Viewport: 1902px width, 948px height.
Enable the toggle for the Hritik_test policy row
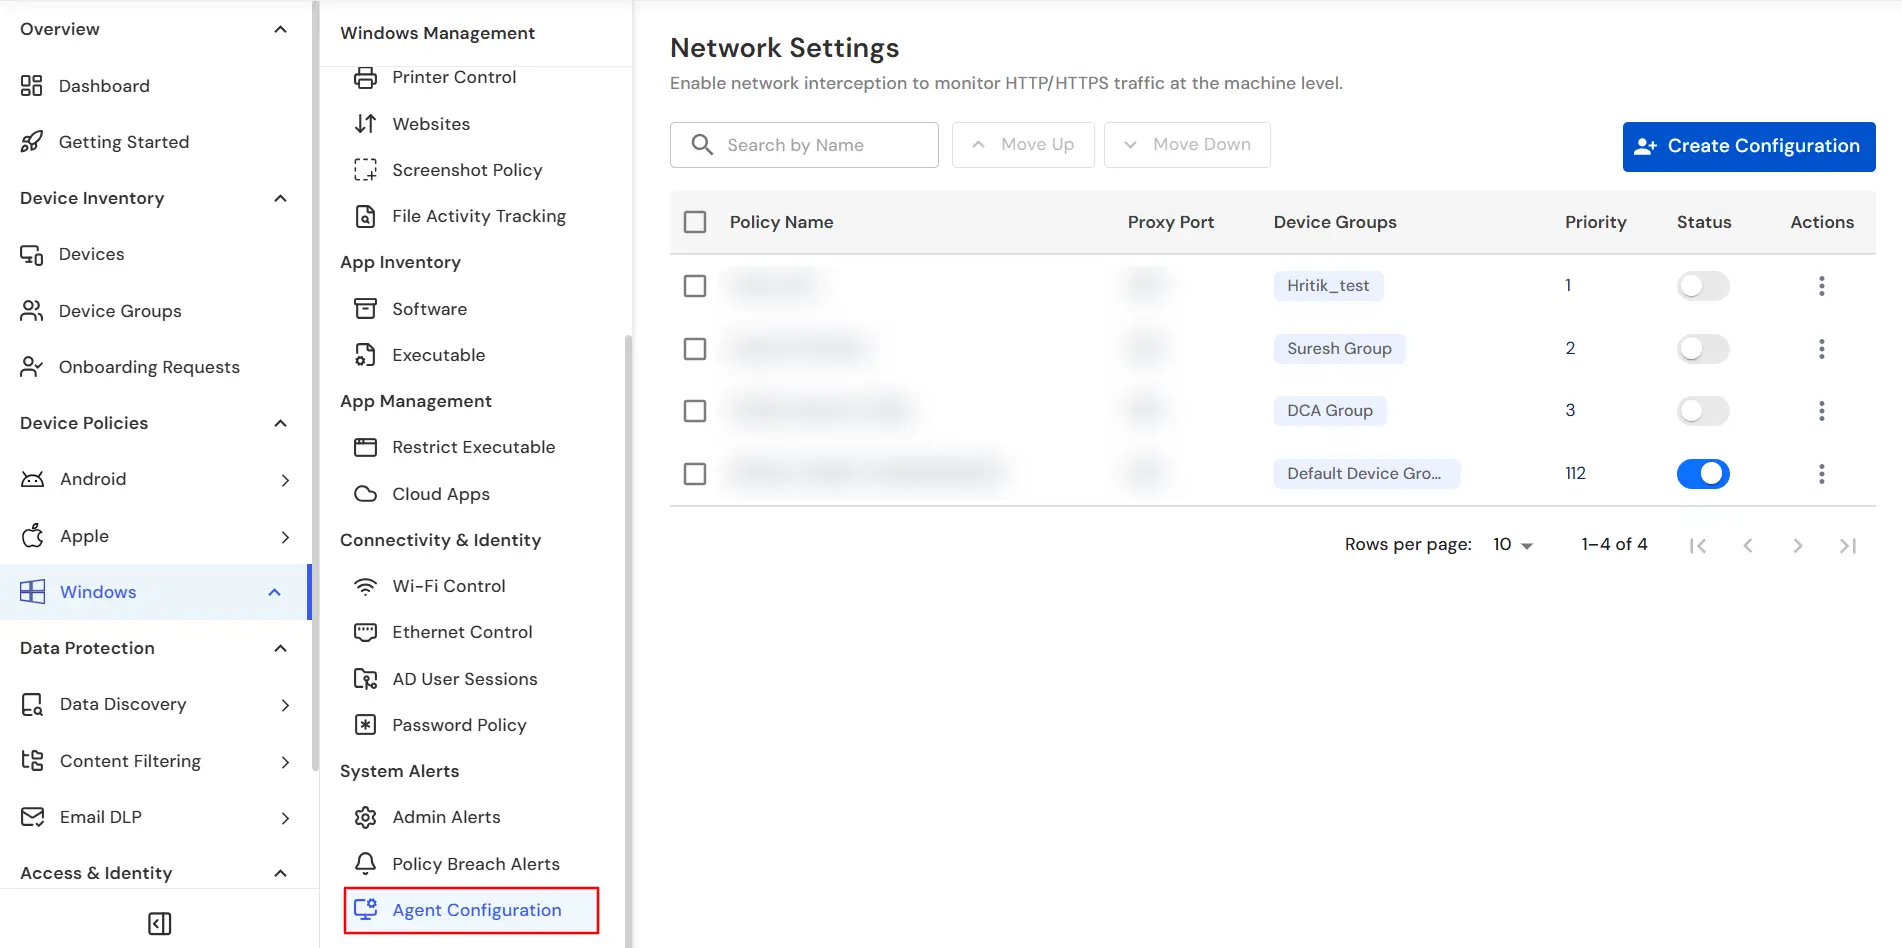click(1702, 285)
